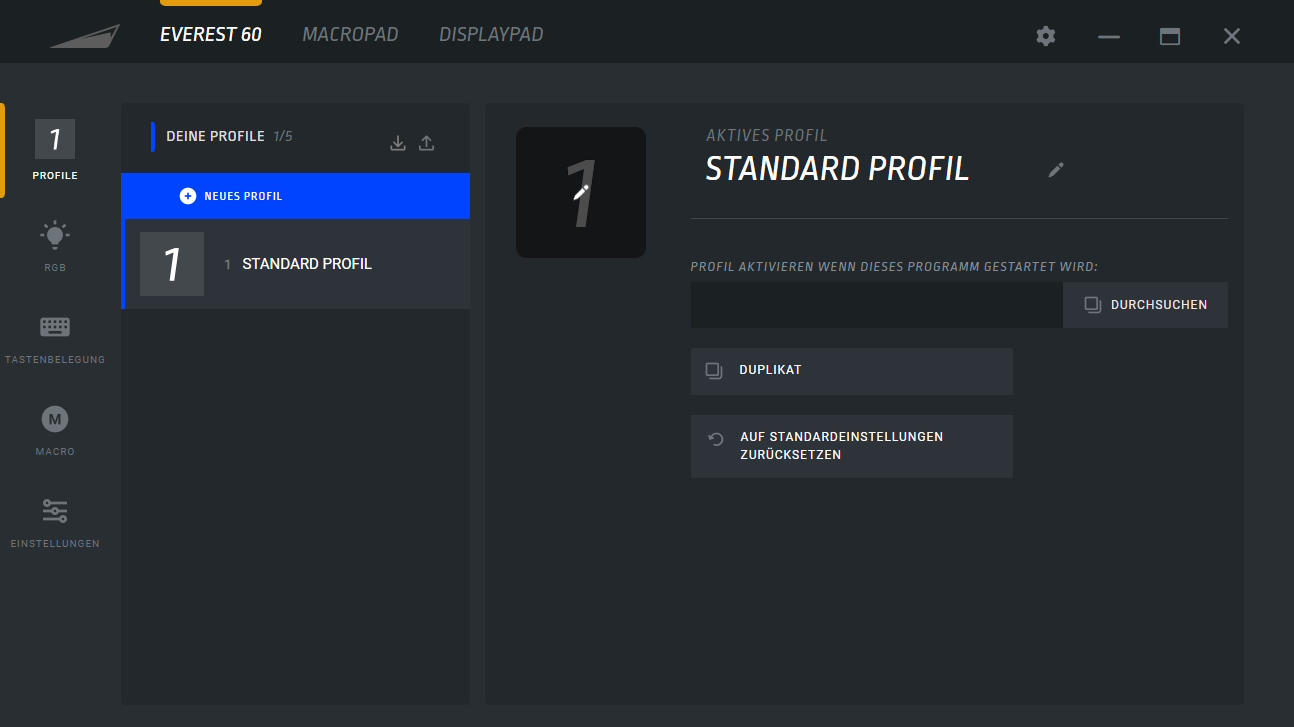The width and height of the screenshot is (1294, 727).
Task: Click the import profile download icon
Action: point(398,143)
